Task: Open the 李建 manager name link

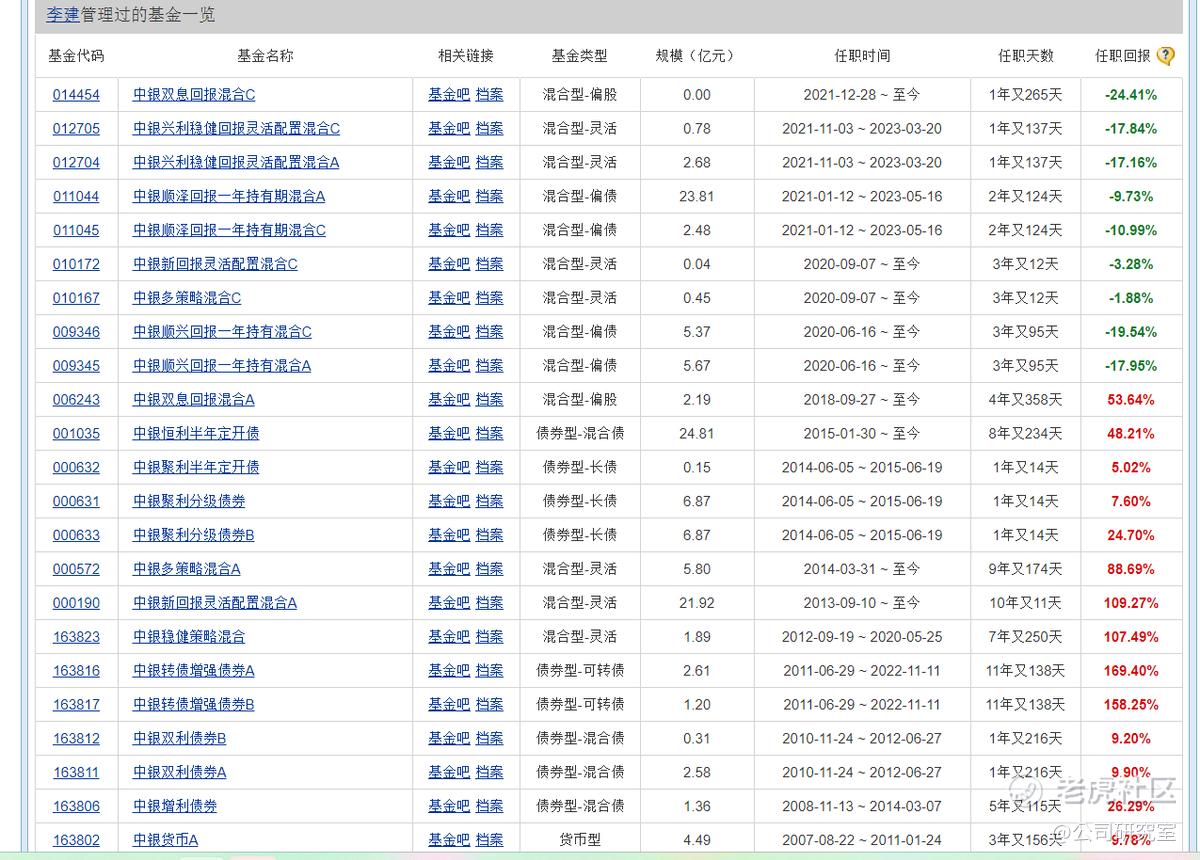Action: pyautogui.click(x=62, y=15)
